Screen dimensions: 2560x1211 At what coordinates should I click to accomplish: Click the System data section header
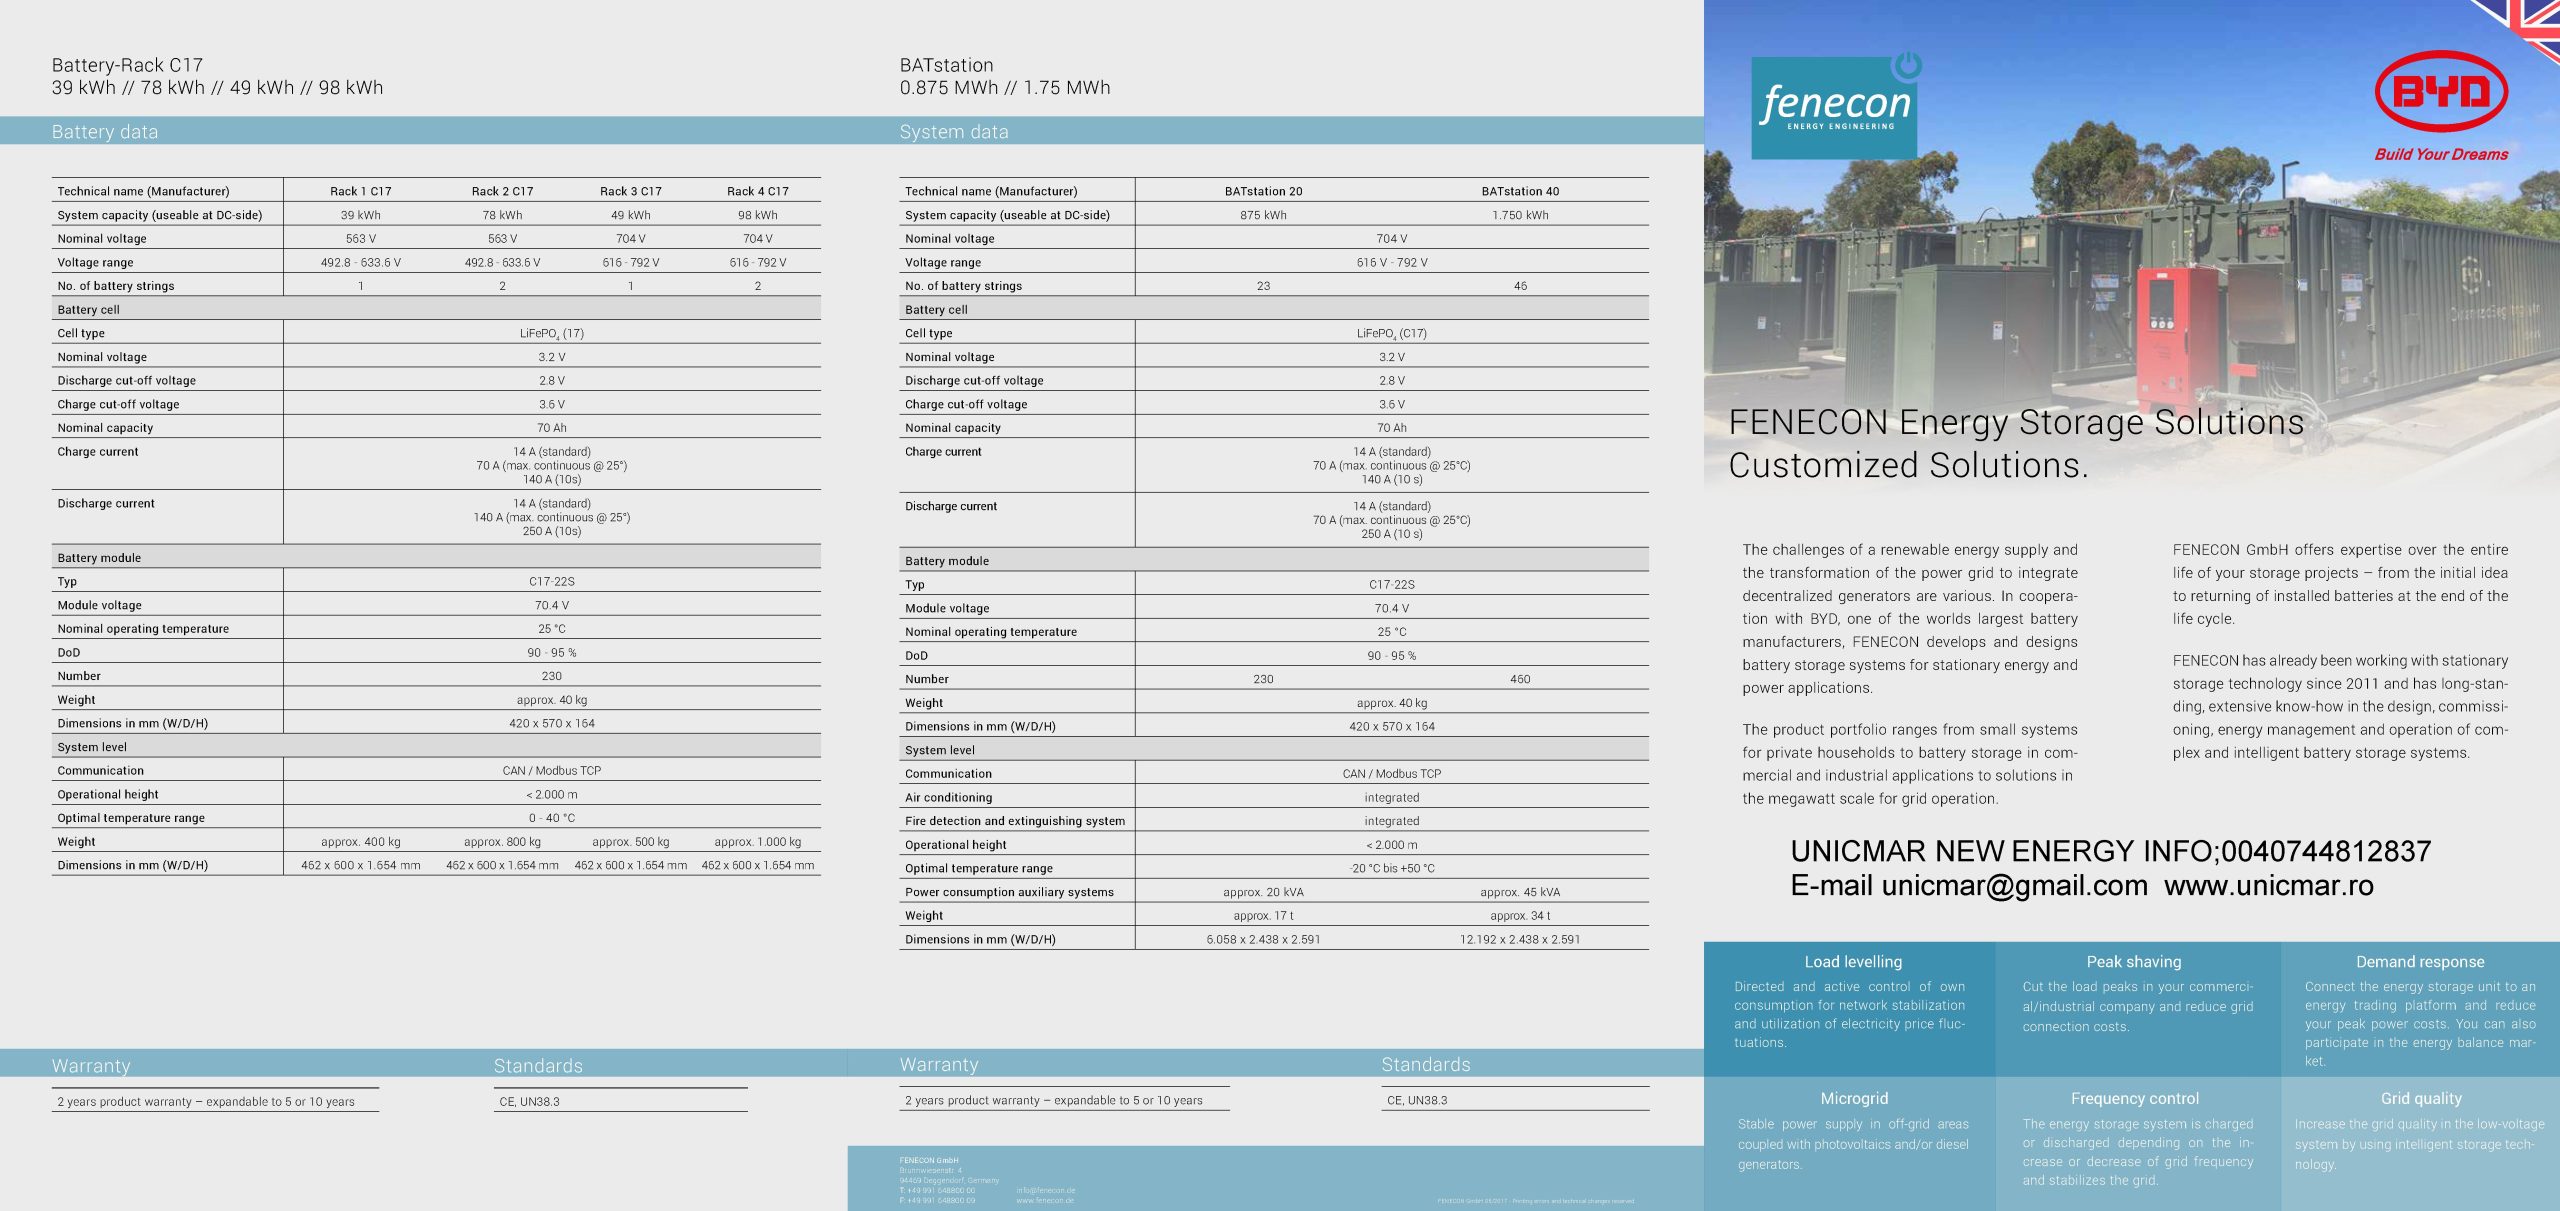coord(953,132)
